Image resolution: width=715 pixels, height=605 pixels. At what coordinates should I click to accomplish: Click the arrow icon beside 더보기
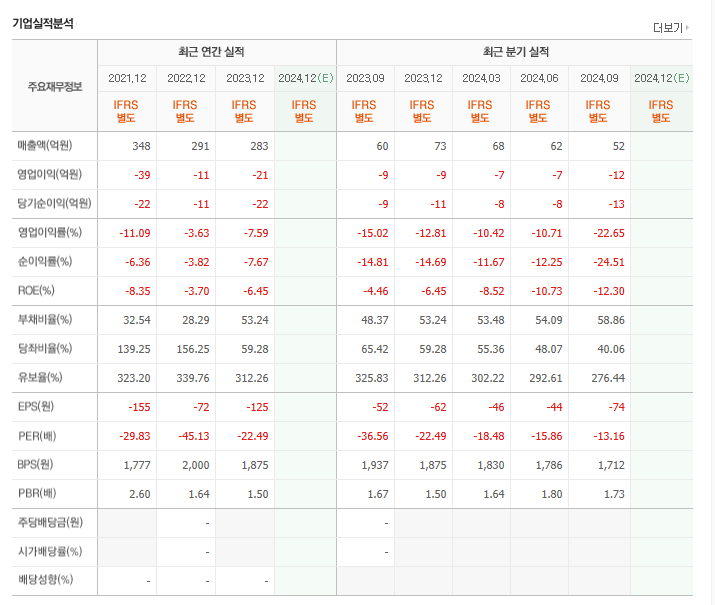click(x=687, y=28)
